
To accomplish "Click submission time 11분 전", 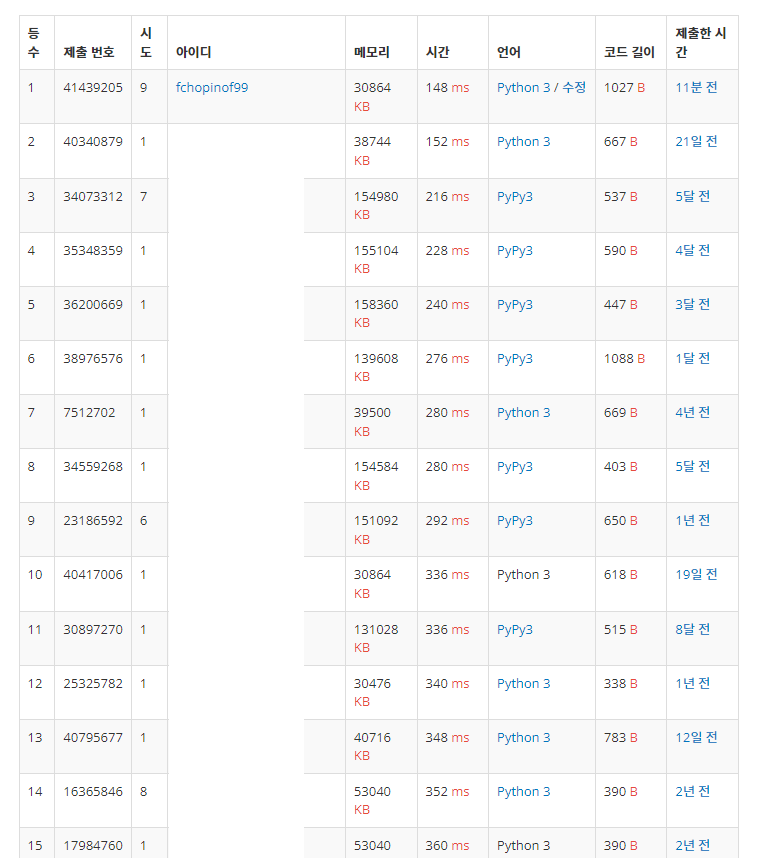I will 696,88.
